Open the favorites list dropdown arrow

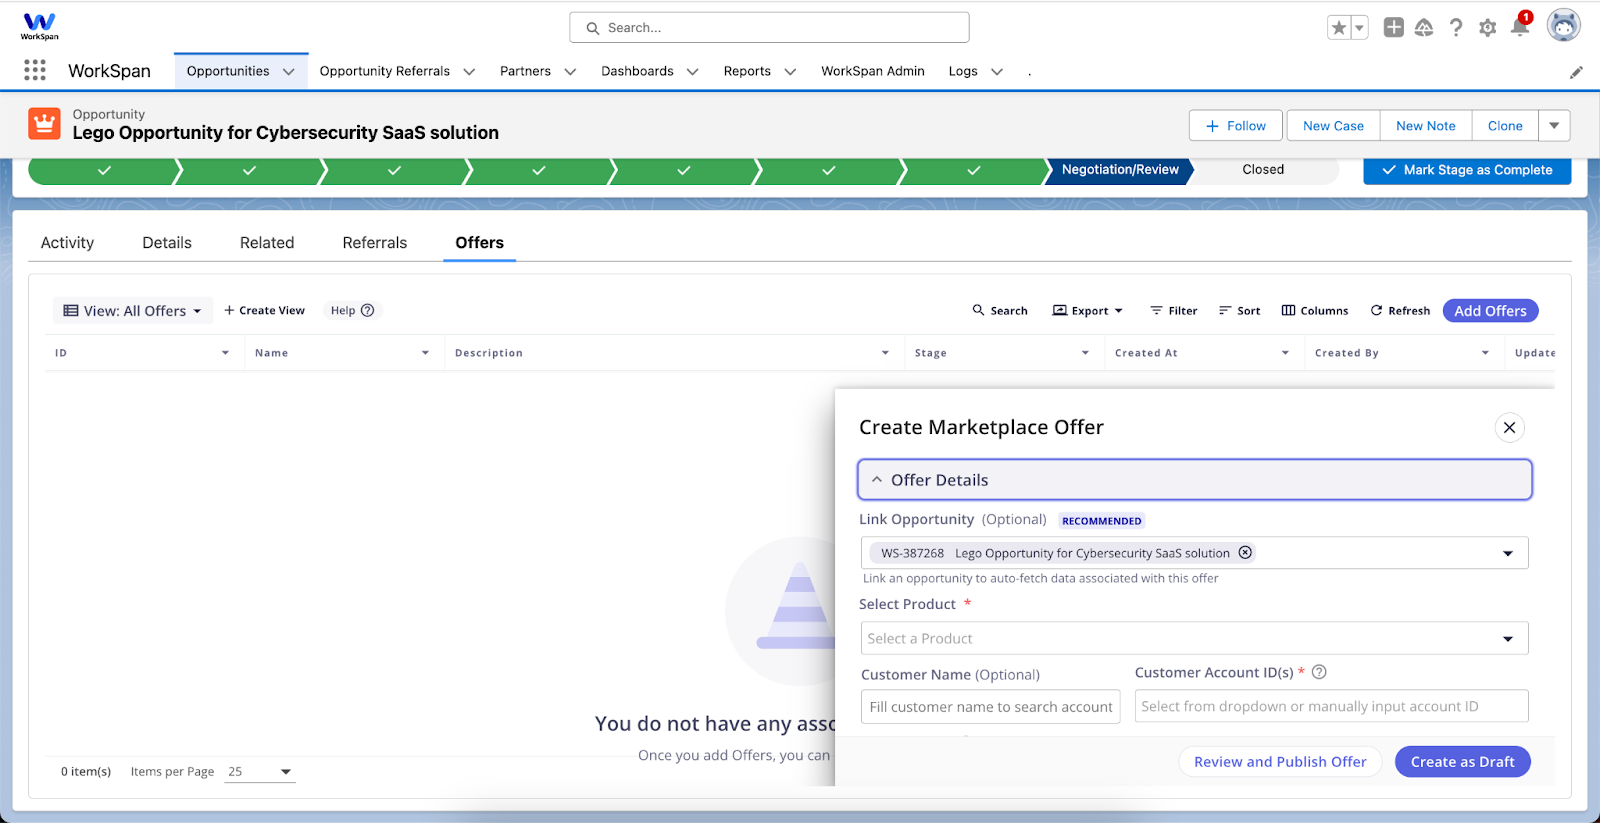coord(1359,28)
